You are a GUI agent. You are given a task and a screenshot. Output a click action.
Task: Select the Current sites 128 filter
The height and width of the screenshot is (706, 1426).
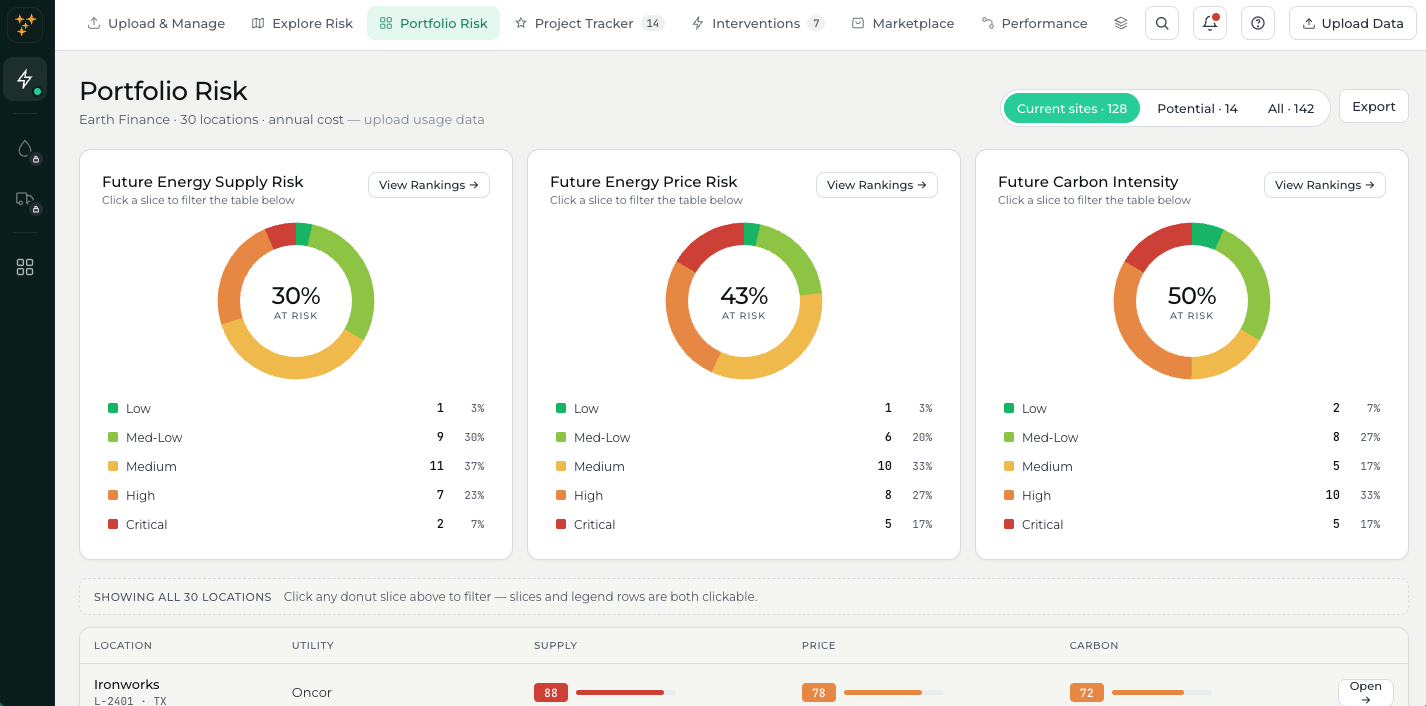1072,108
